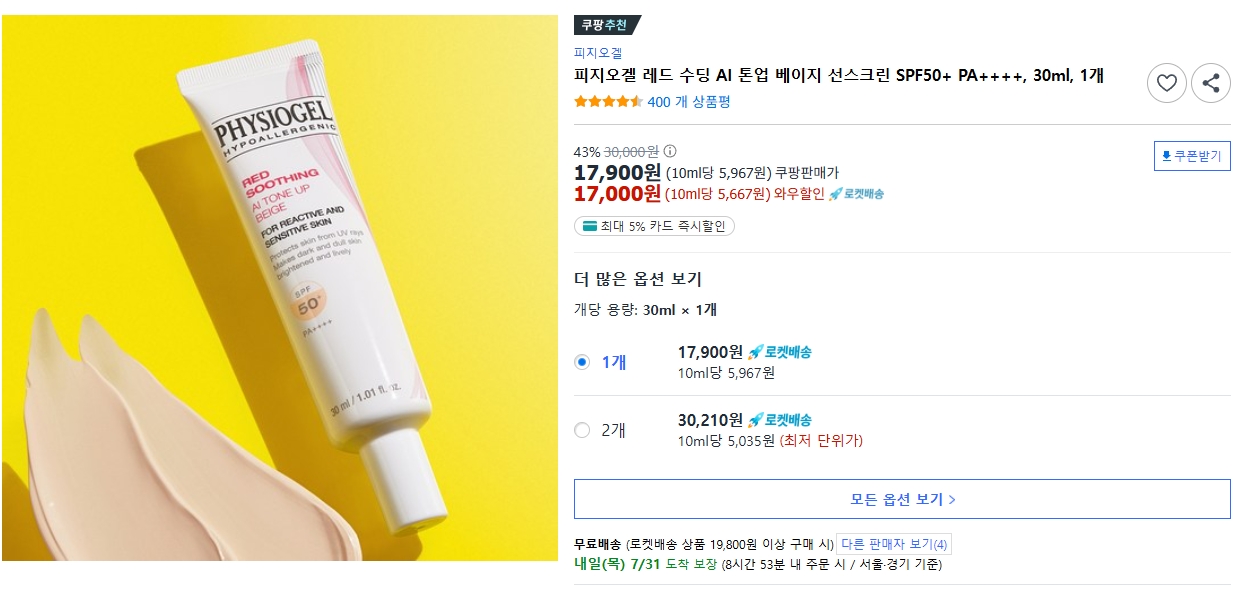Screen dimensions: 1240x589
Task: Click the Physiogel sunscreen product image
Action: click(x=280, y=288)
